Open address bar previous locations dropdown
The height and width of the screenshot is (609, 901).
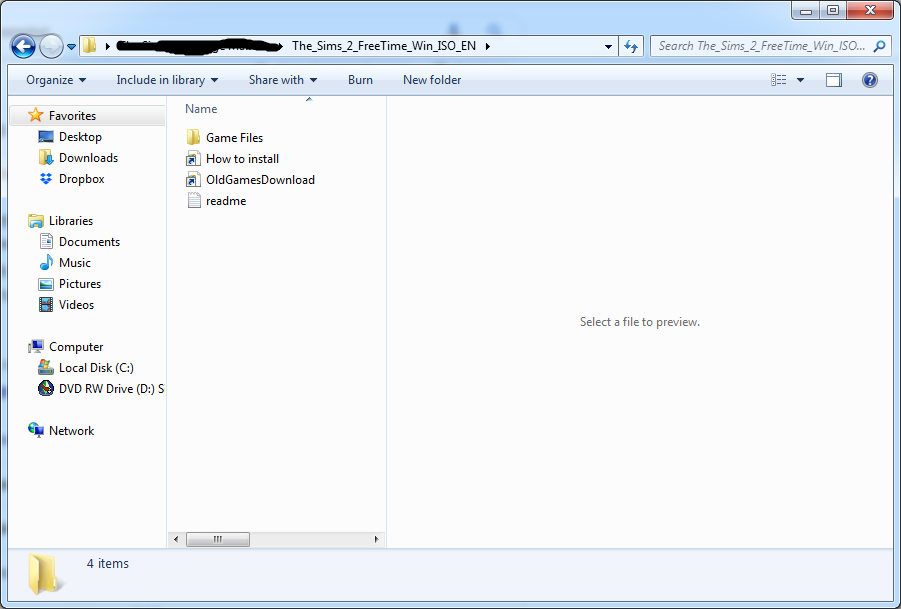click(x=608, y=47)
